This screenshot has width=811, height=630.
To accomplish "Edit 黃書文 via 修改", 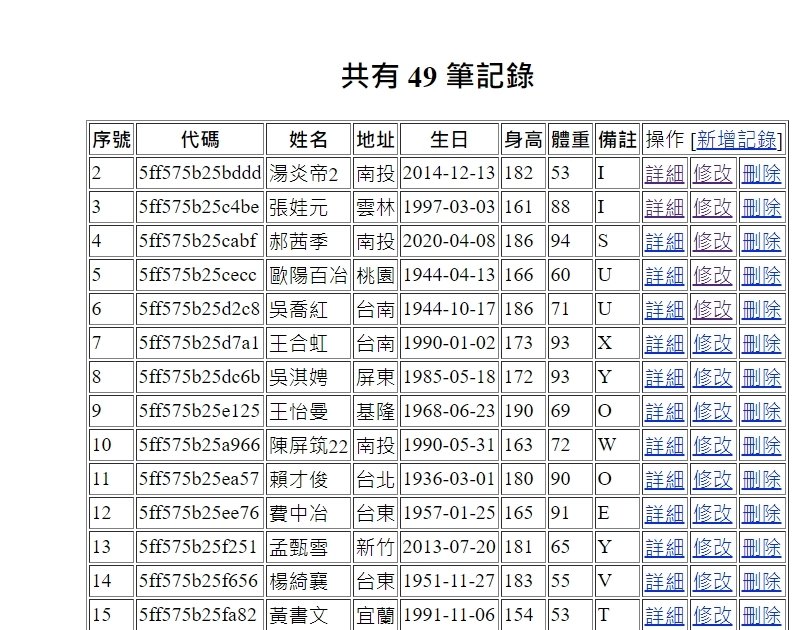I will click(x=713, y=616).
